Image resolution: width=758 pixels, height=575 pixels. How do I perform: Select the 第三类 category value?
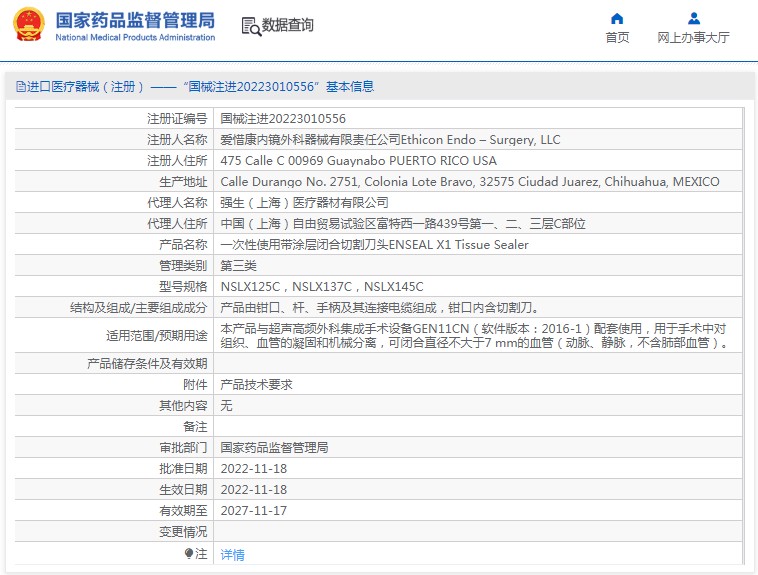(x=238, y=265)
